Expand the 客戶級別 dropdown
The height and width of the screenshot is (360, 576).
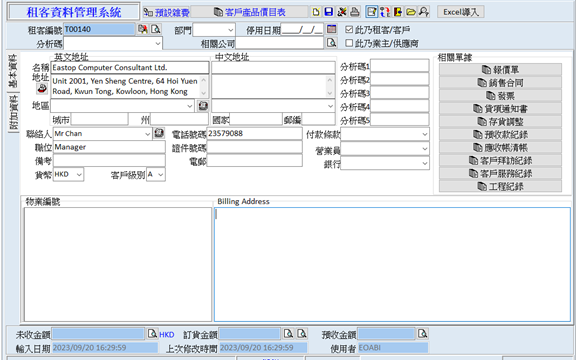pyautogui.click(x=161, y=174)
